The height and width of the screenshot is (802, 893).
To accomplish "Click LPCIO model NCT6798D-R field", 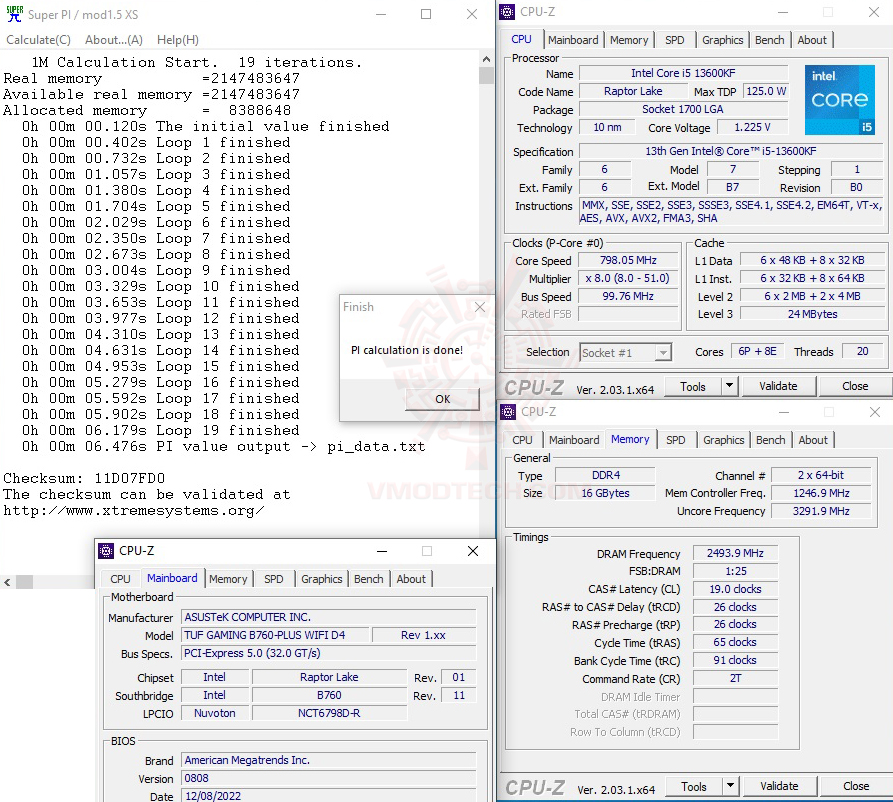I will coord(329,713).
